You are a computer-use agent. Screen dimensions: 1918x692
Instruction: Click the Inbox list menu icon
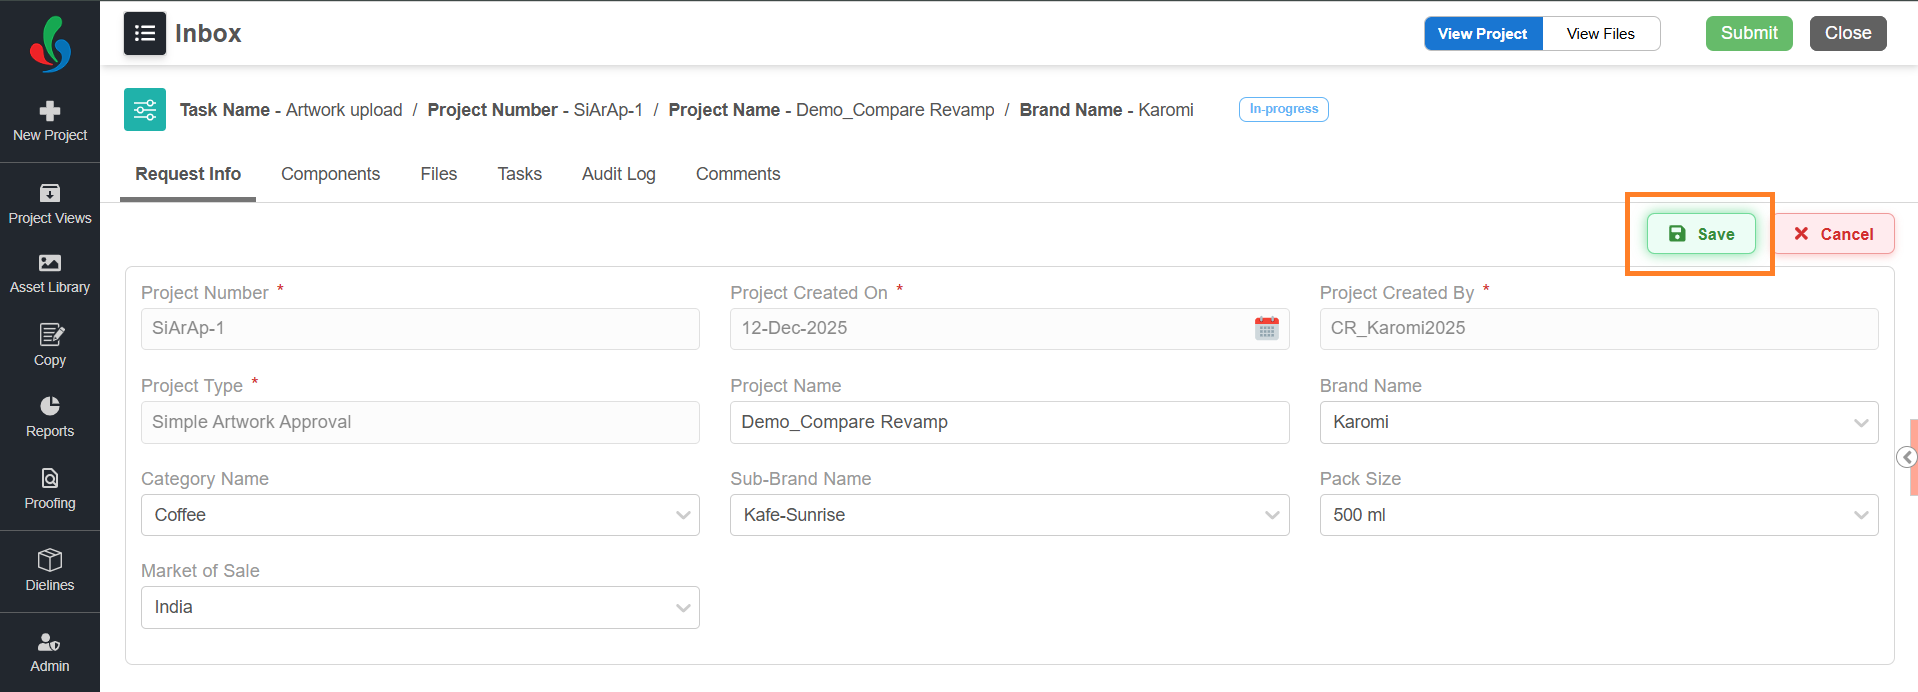pos(145,33)
